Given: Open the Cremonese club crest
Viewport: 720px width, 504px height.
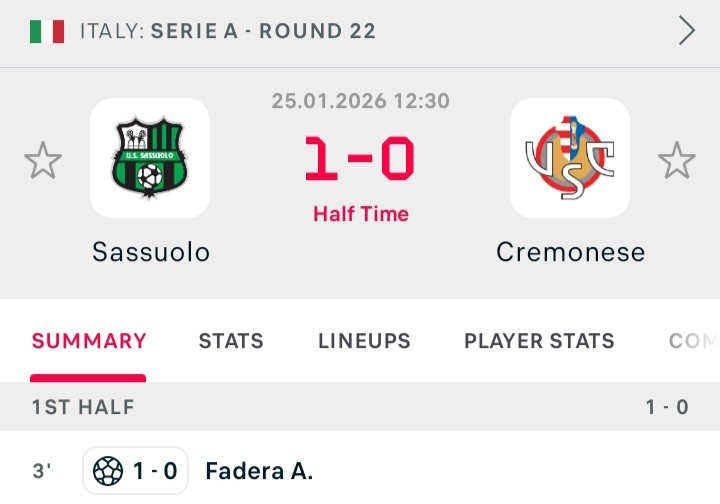Looking at the screenshot, I should tap(570, 158).
